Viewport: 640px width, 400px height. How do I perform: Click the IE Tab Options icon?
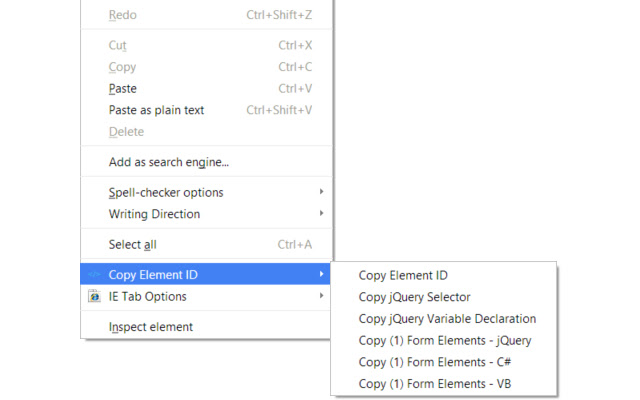[94, 296]
